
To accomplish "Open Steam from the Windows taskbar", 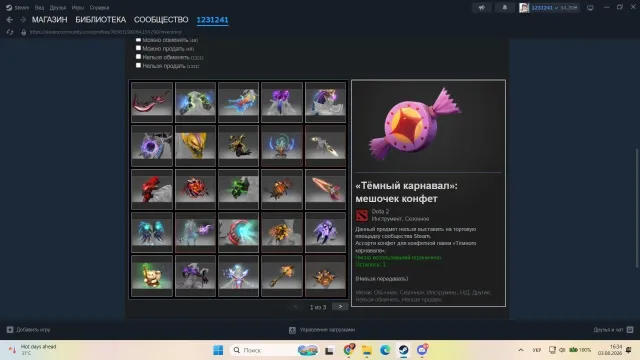I will coord(403,350).
